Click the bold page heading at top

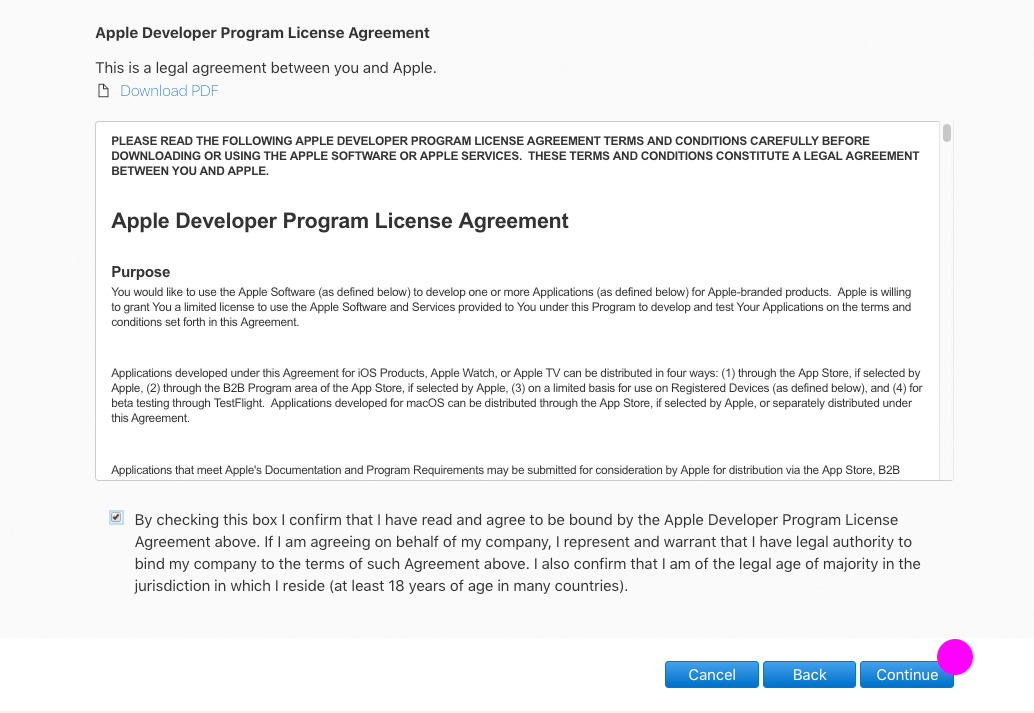[262, 33]
